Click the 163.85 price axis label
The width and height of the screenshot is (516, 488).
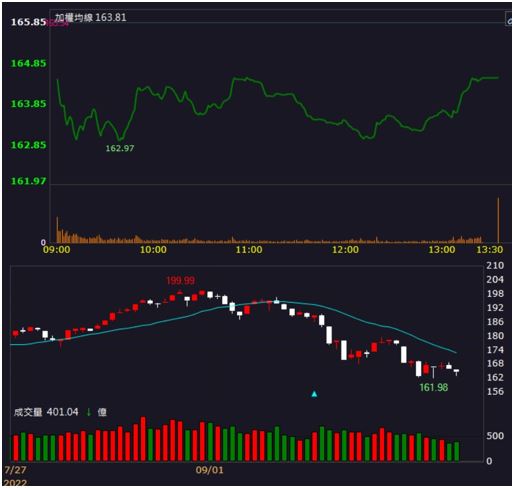tap(28, 104)
